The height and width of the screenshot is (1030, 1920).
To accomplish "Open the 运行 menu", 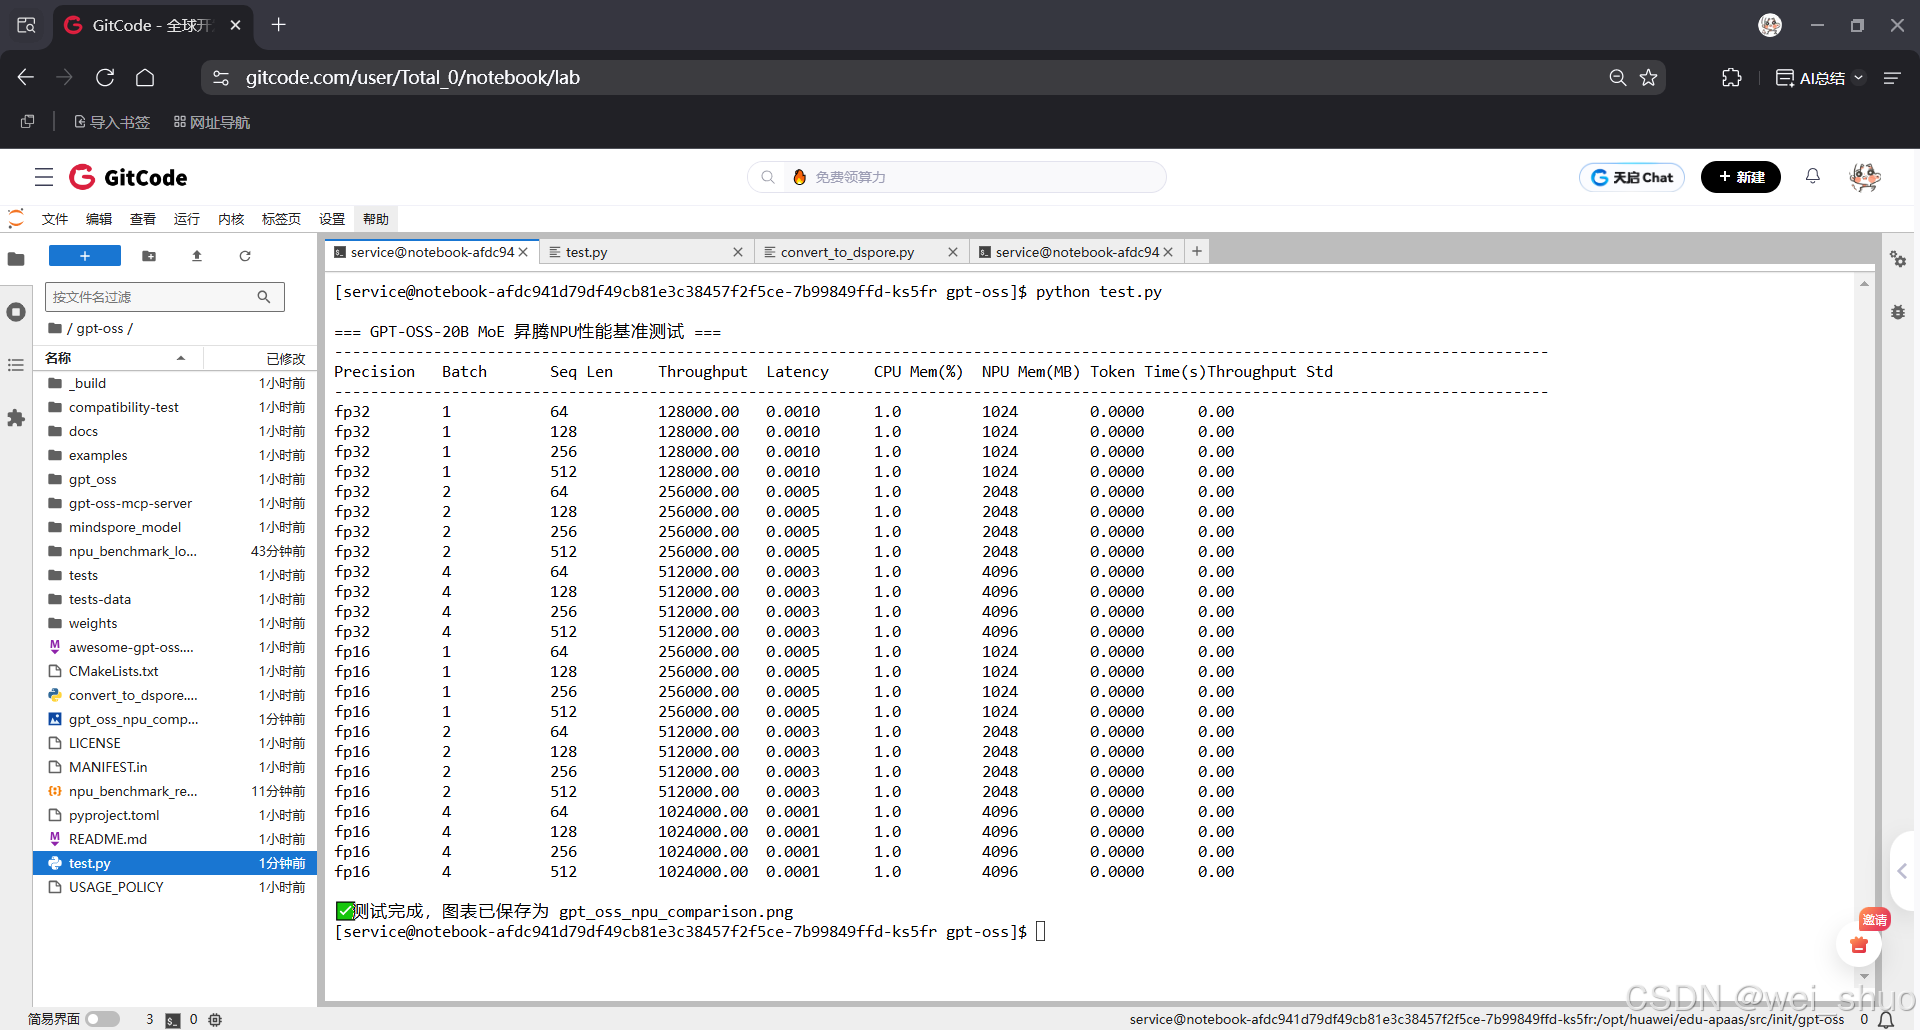I will click(x=187, y=219).
